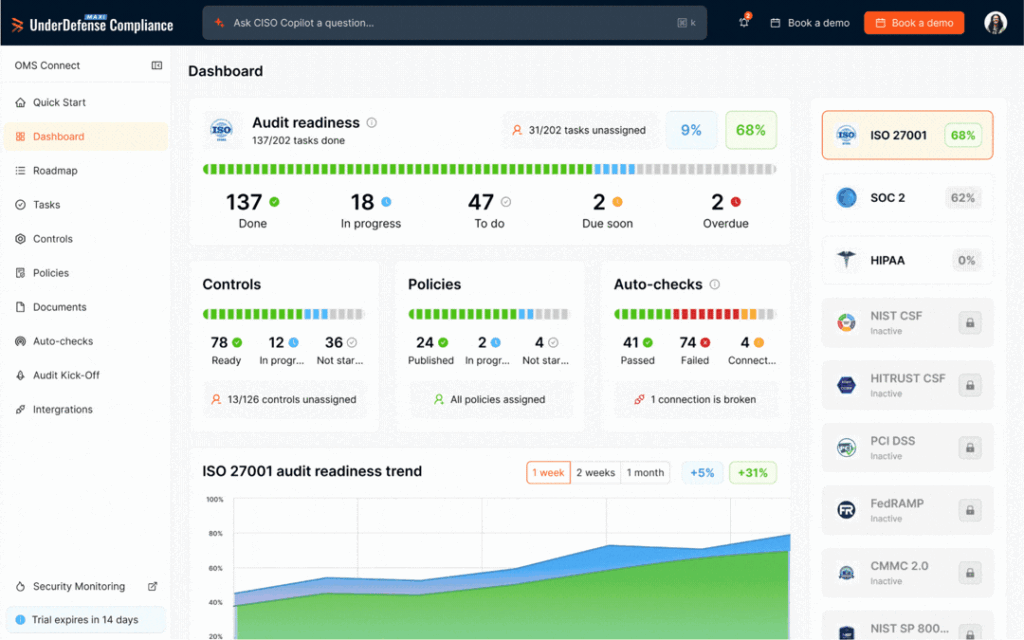Click the plain Book a demo link
The image size is (1024, 640).
tap(810, 23)
